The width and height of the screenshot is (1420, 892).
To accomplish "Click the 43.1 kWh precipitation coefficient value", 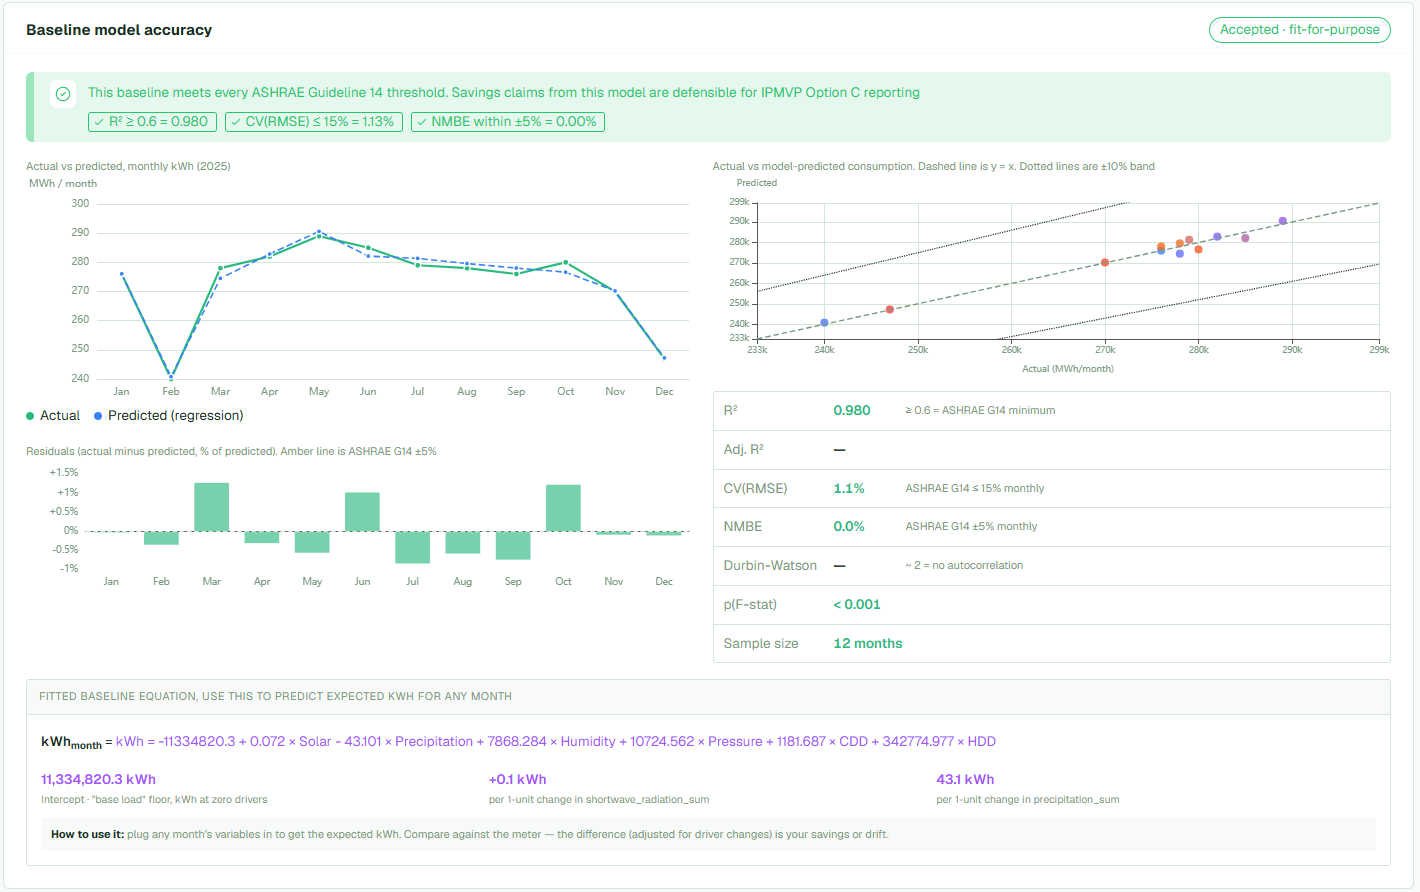I will pyautogui.click(x=965, y=780).
